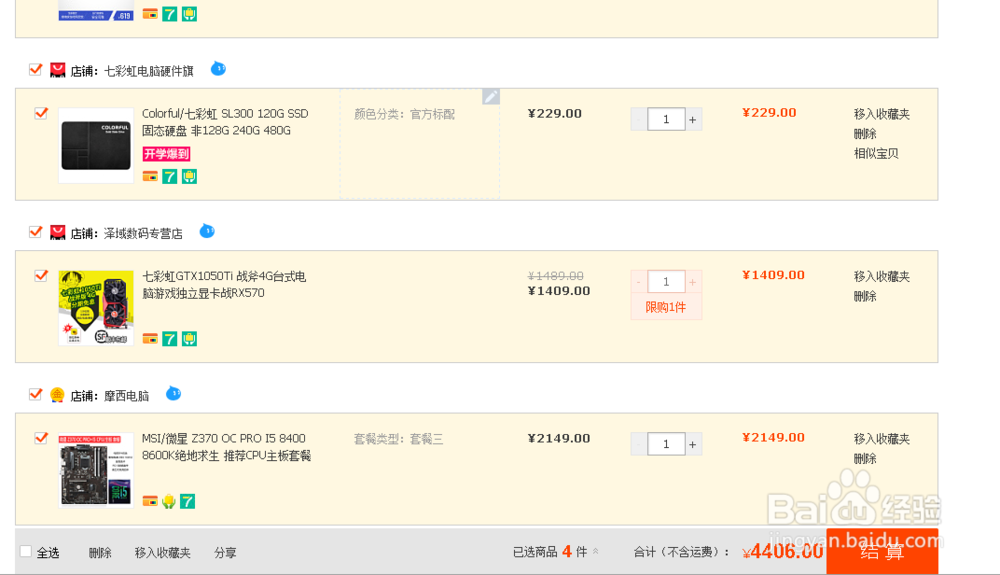Click the yellow flower icon under MSI Z370 item
1000x575 pixels.
tap(168, 502)
